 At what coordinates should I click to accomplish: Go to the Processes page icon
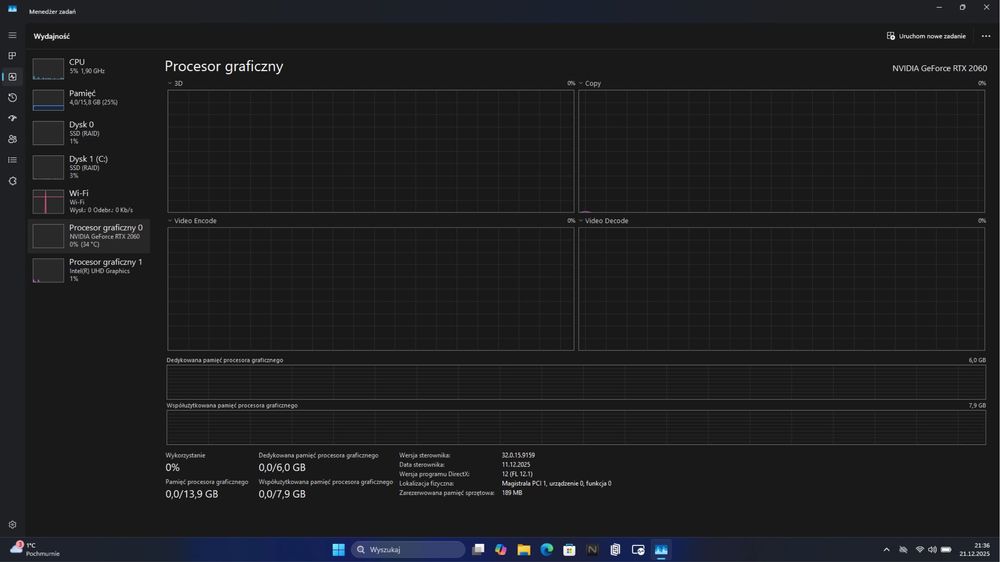[x=12, y=56]
